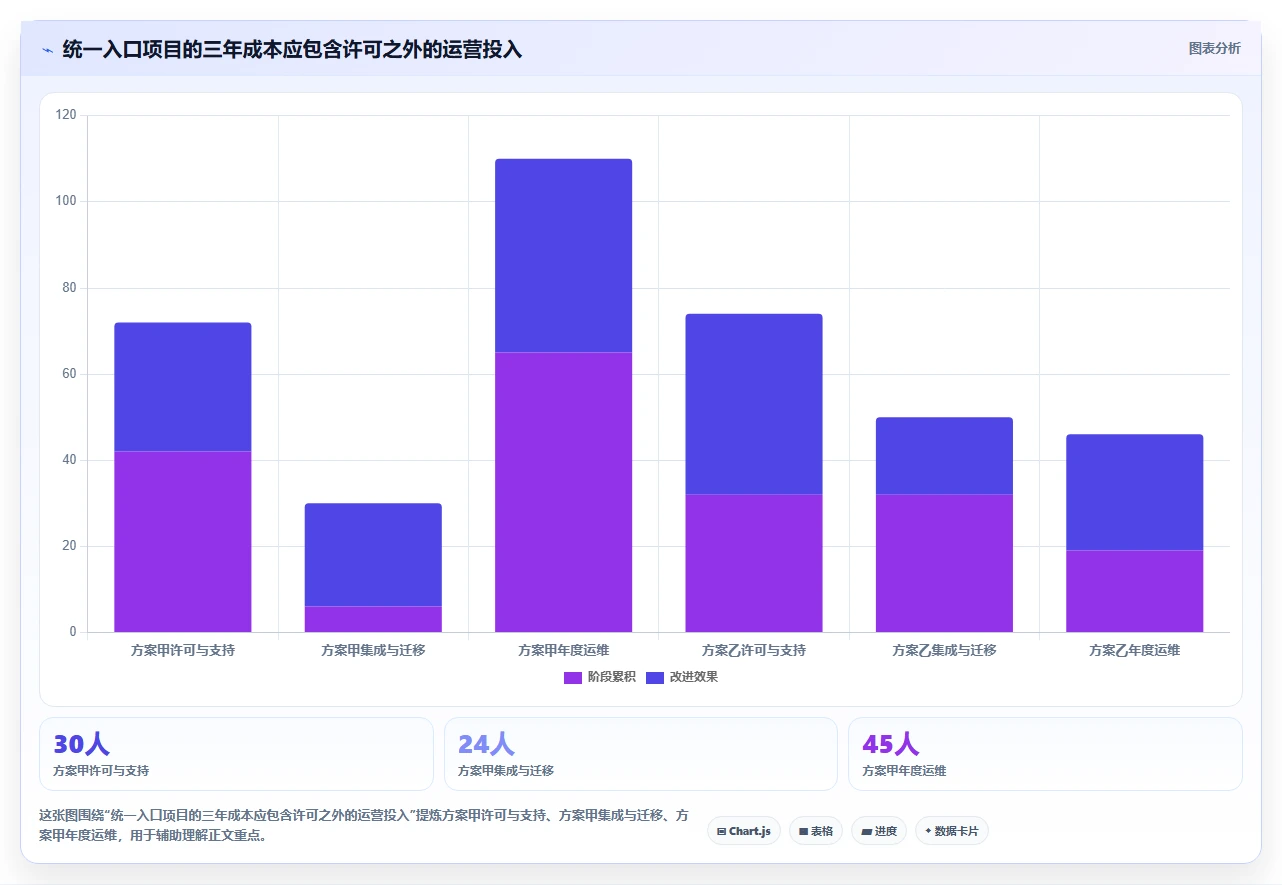Click the x-axis label 方案乙集成与迁移

tap(944, 650)
